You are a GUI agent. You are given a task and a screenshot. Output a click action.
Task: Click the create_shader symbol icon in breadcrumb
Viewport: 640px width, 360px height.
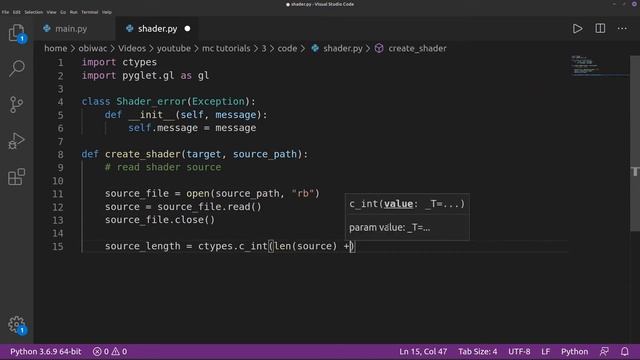pos(379,48)
